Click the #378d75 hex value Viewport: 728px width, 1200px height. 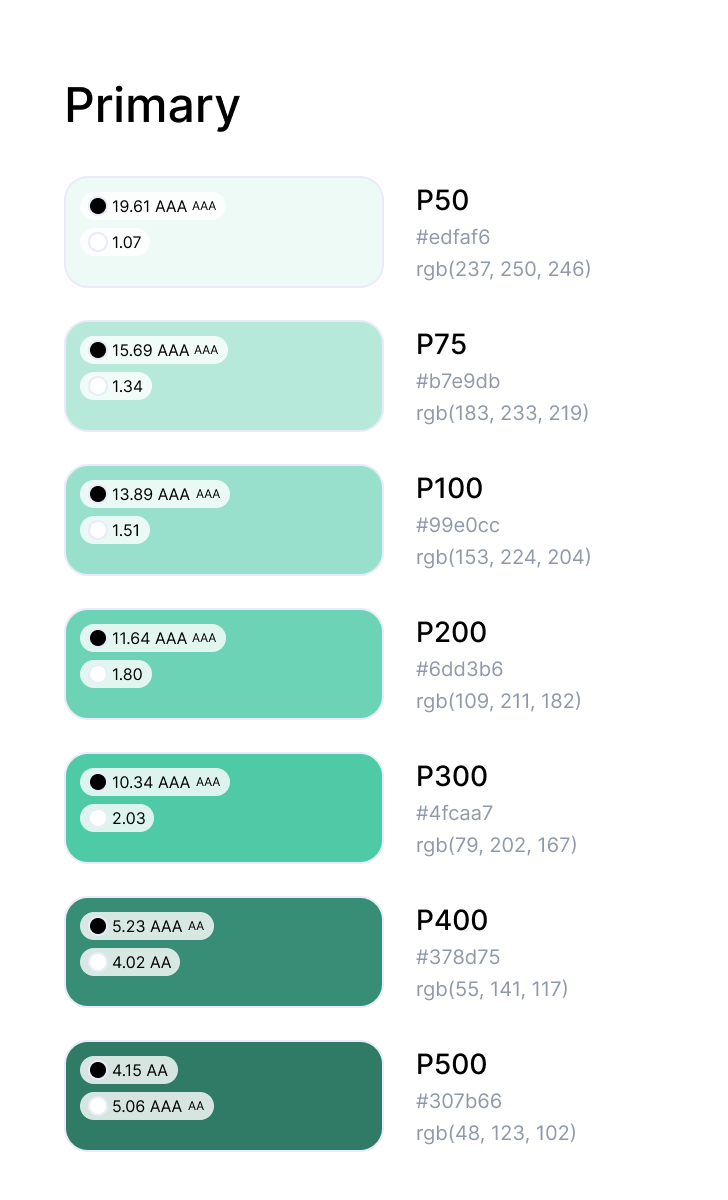pyautogui.click(x=458, y=957)
